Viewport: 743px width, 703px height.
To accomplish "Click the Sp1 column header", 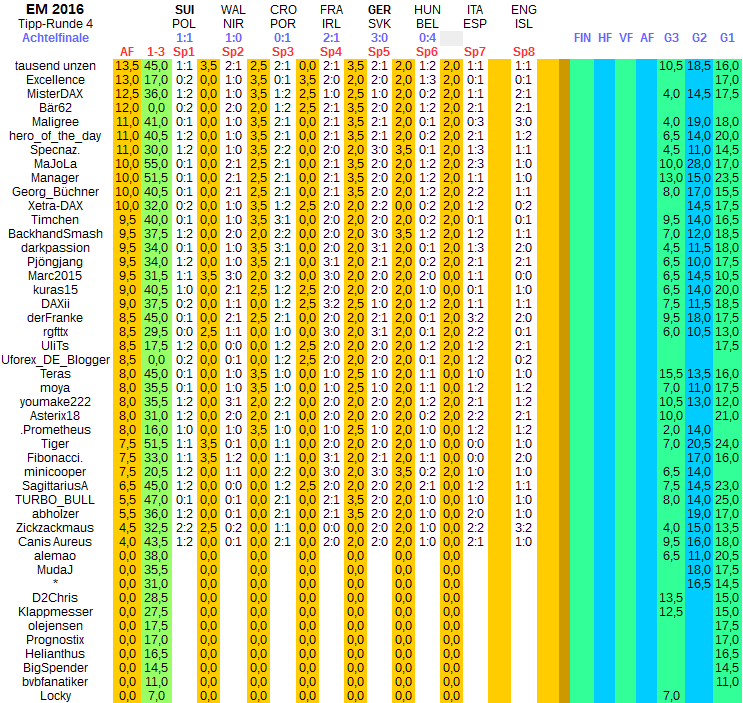I will click(184, 51).
